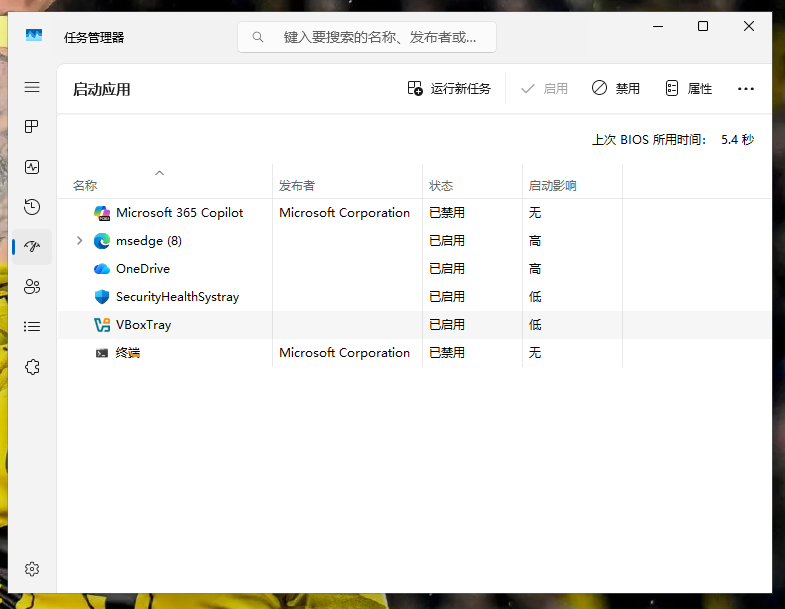Screen dimensions: 785x609
Task: Click the msedge browser icon
Action: 102,241
